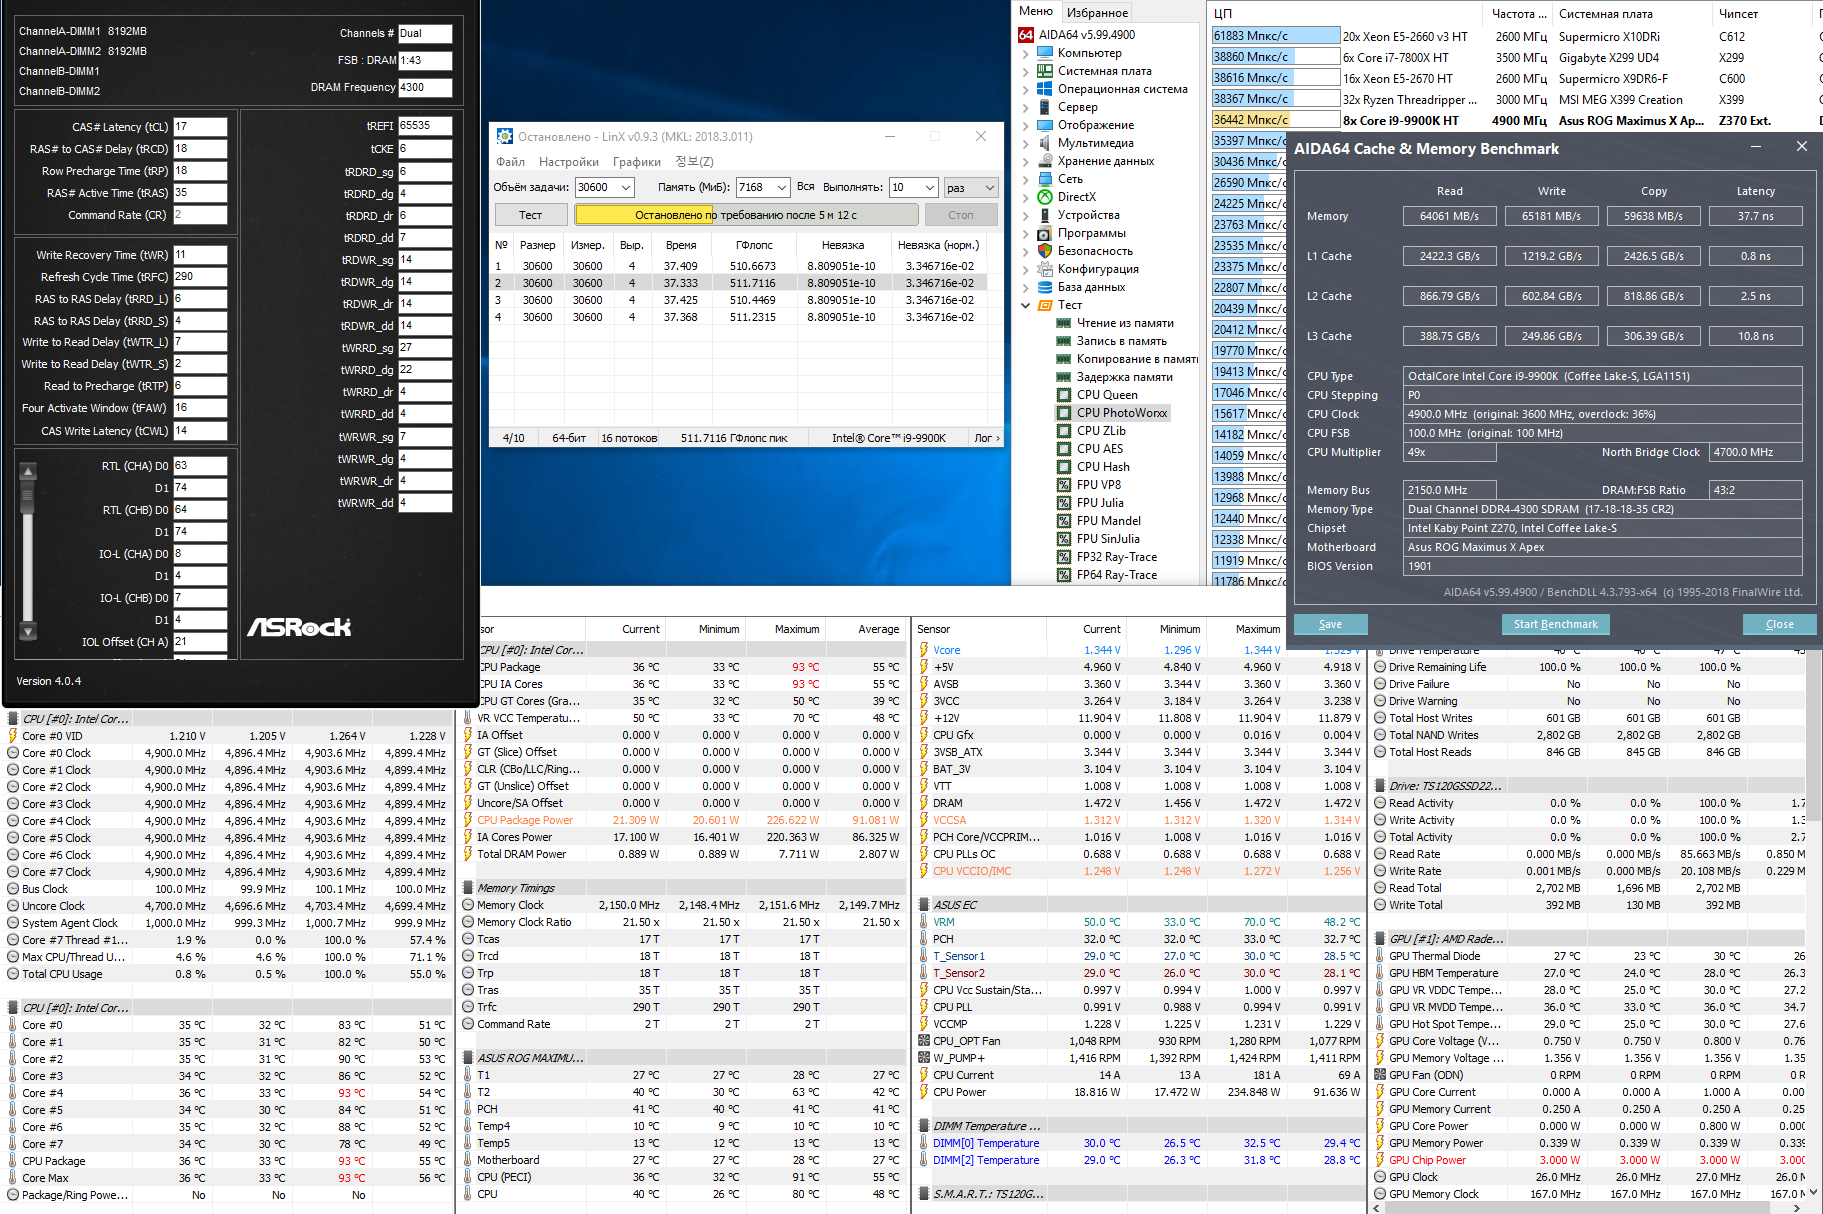Viewport: 1823px width, 1214px height.
Task: Open the 정보(Z) menu in LinX
Action: pyautogui.click(x=694, y=162)
